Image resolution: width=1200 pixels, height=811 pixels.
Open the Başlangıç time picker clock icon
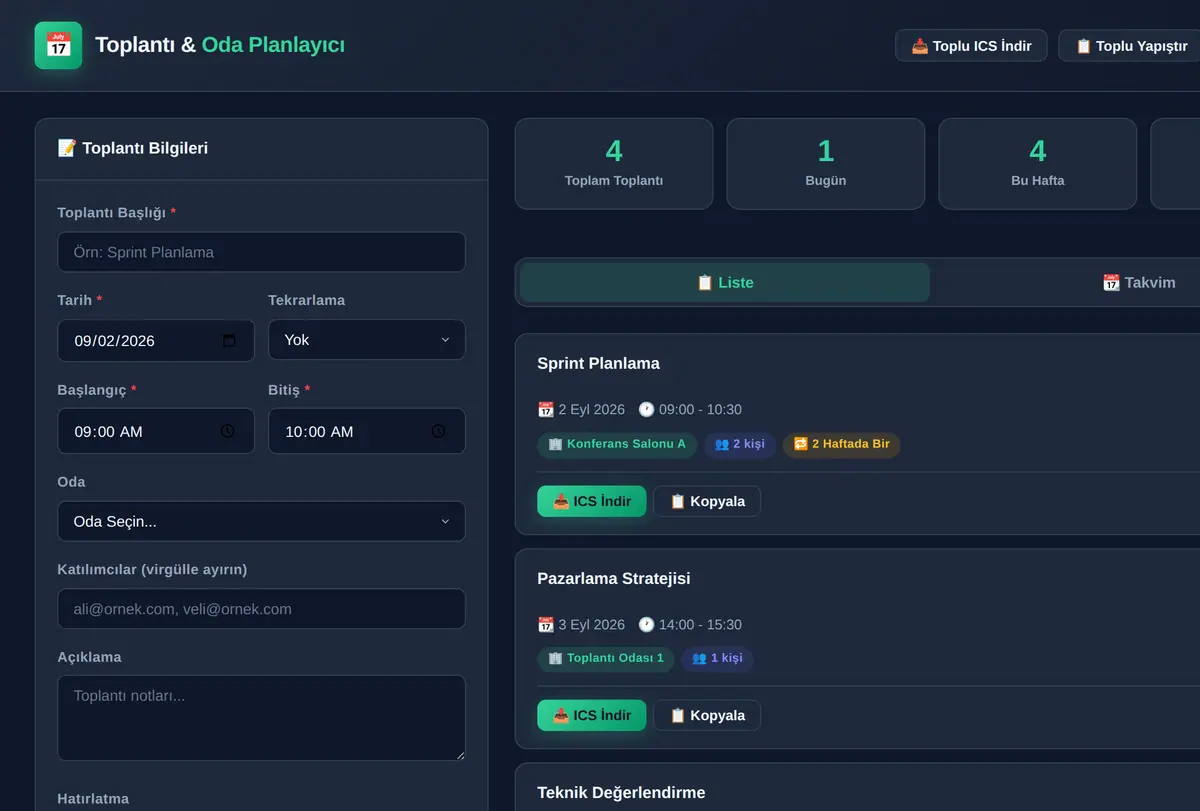(x=228, y=431)
